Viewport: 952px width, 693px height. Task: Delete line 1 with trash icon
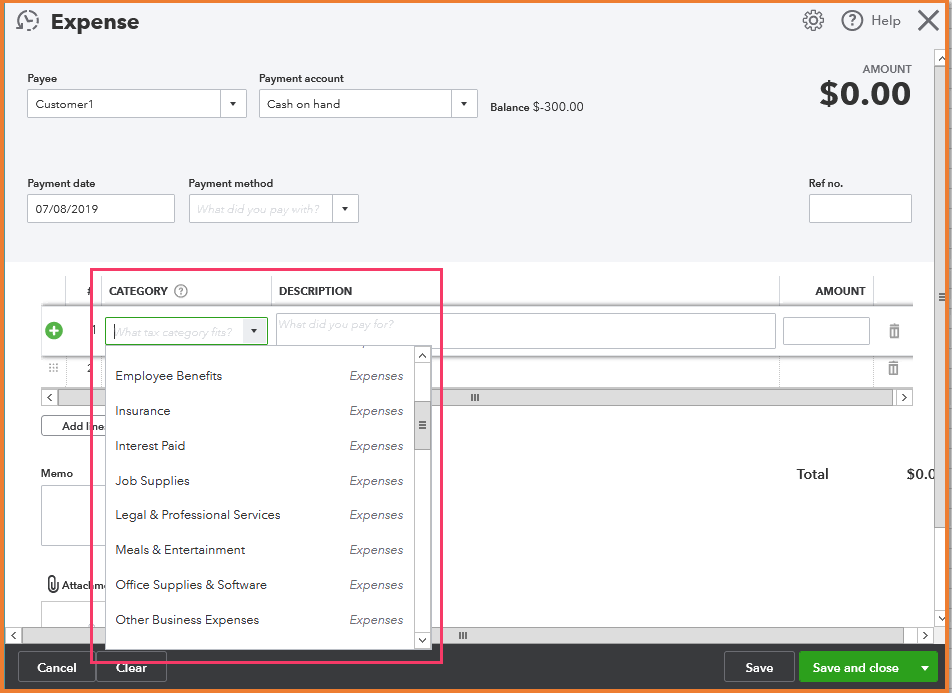(894, 331)
